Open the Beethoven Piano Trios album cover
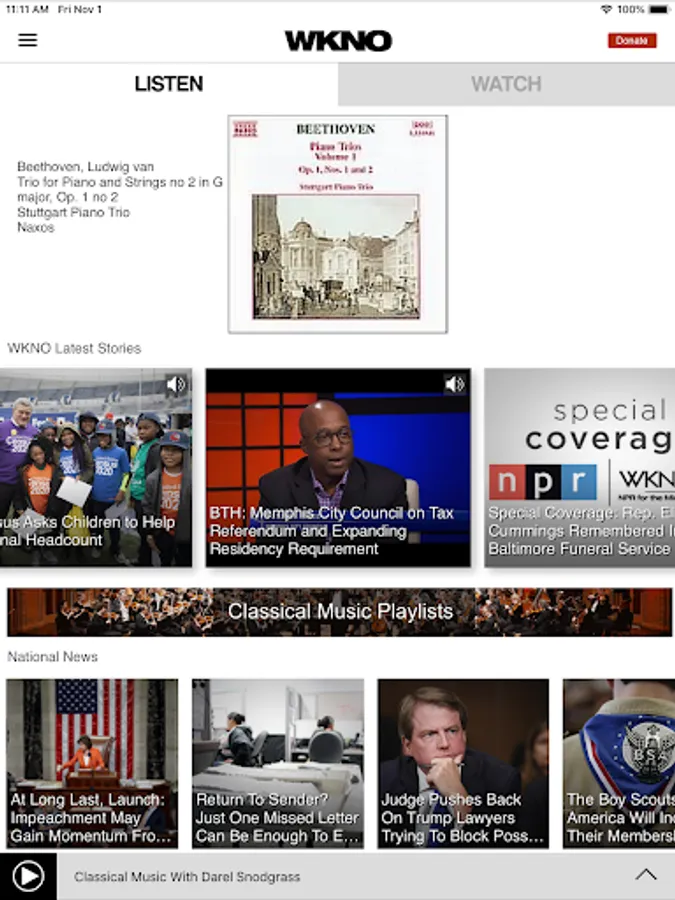This screenshot has height=900, width=675. tap(338, 224)
